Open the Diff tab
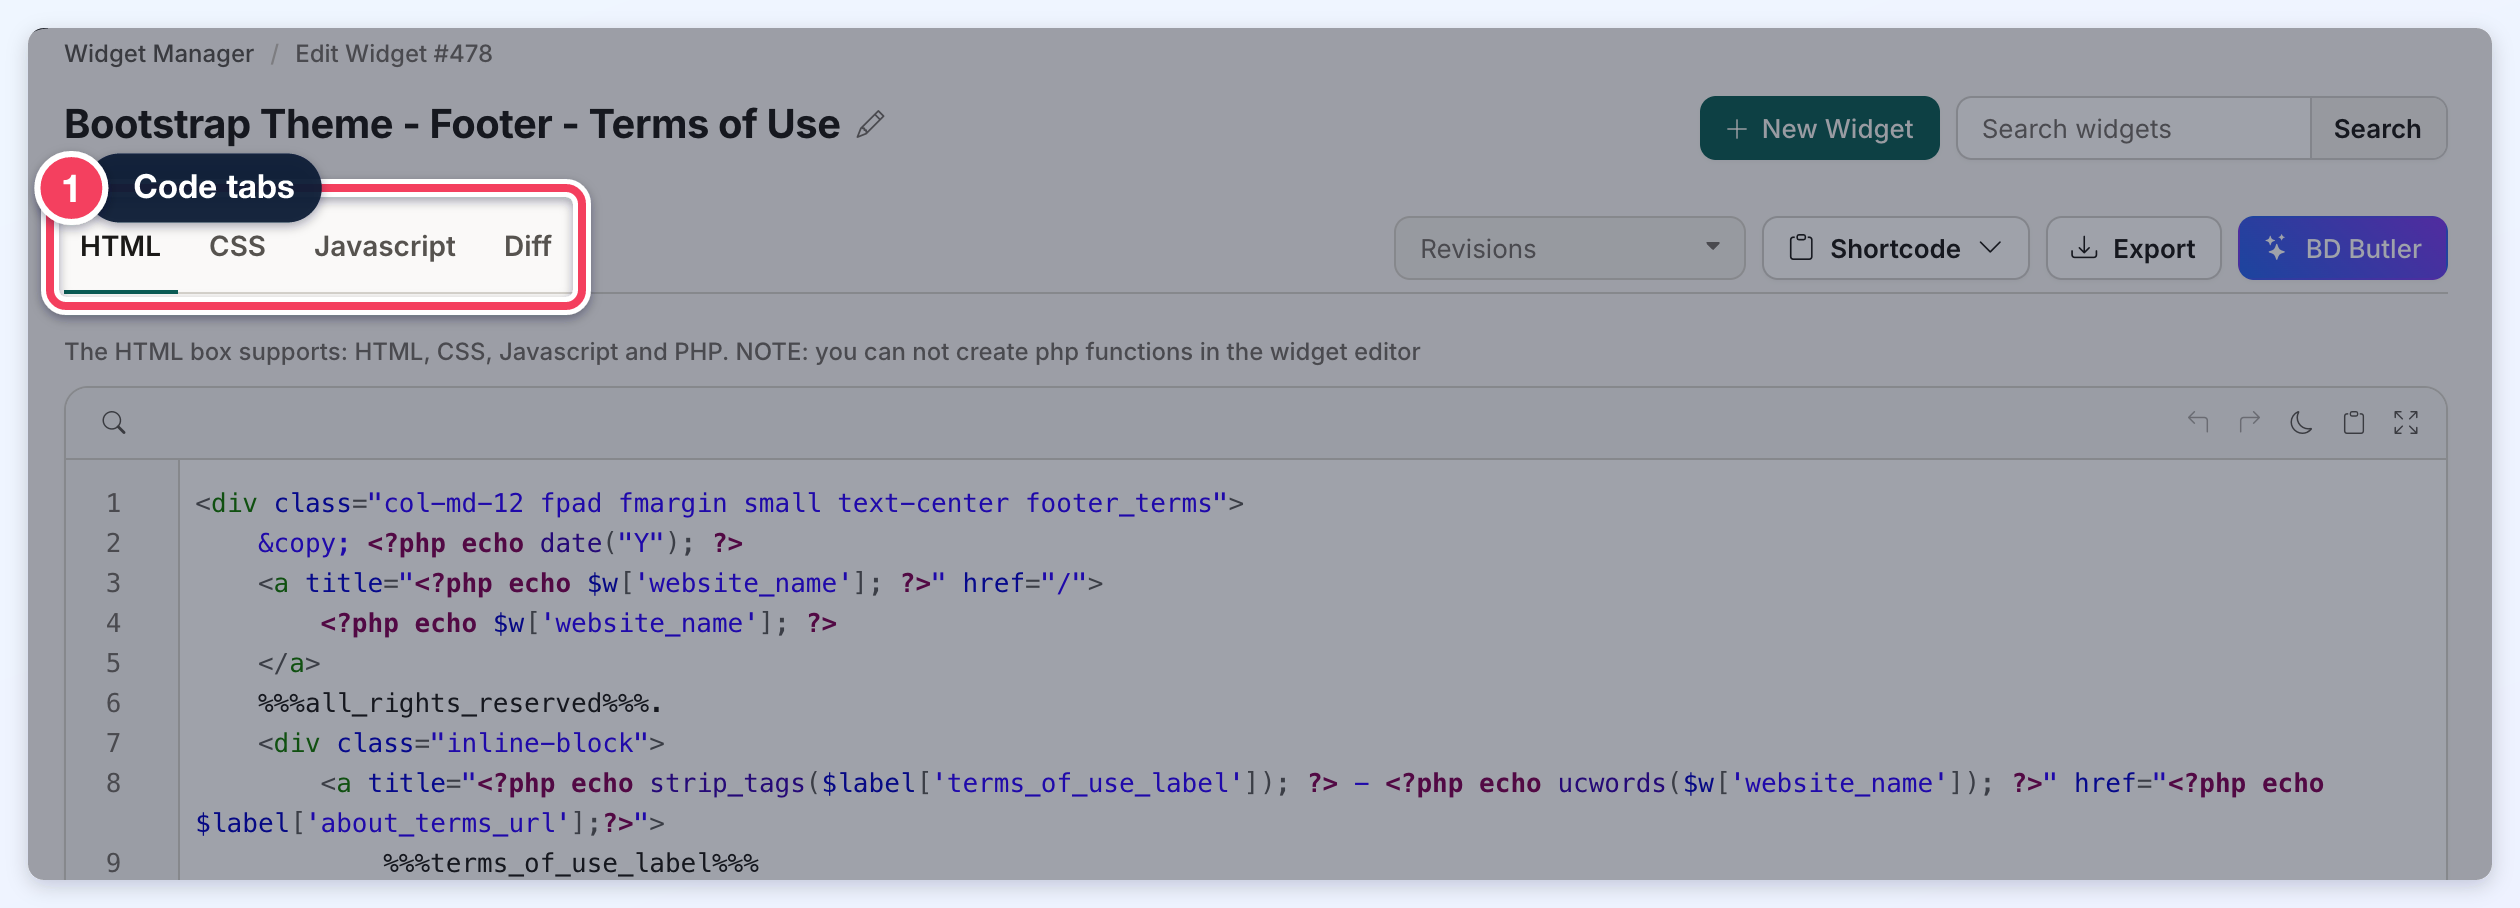This screenshot has width=2520, height=908. (x=527, y=247)
